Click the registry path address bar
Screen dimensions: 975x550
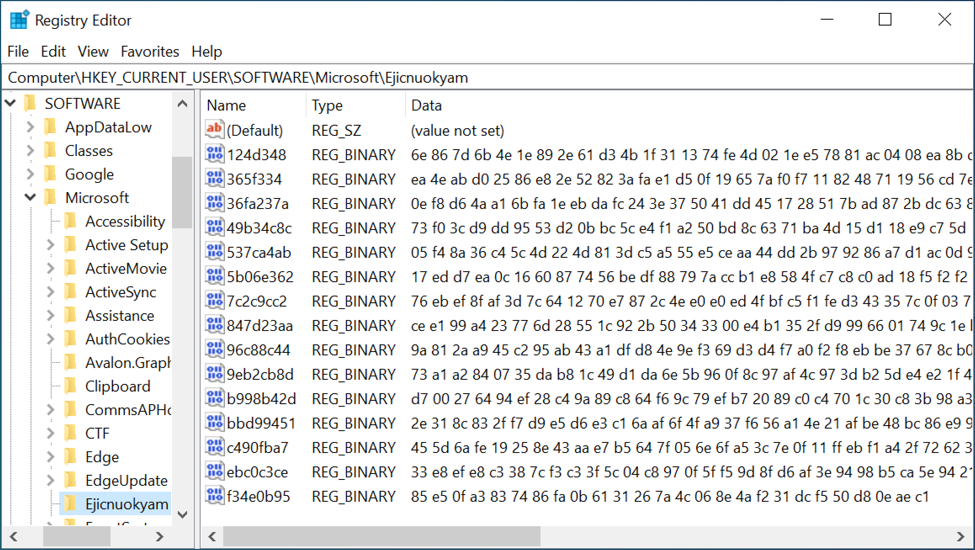coord(487,77)
